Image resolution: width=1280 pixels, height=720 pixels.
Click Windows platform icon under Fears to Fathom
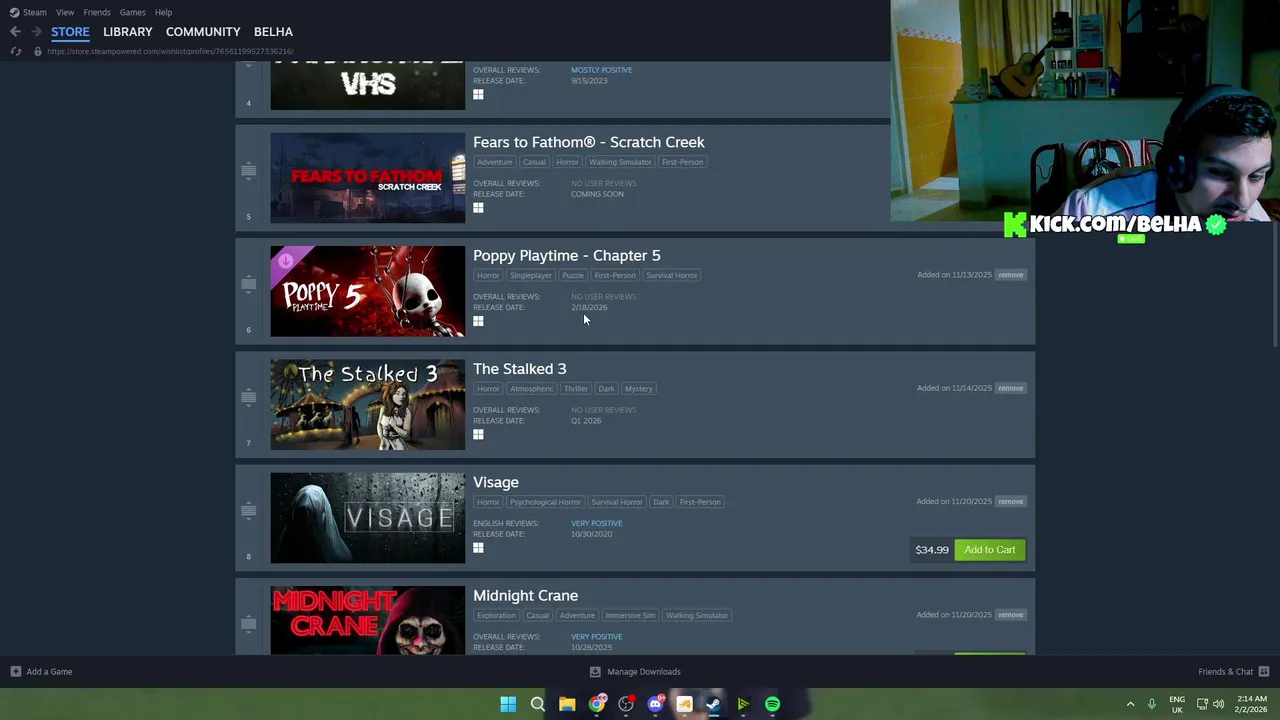pyautogui.click(x=478, y=208)
